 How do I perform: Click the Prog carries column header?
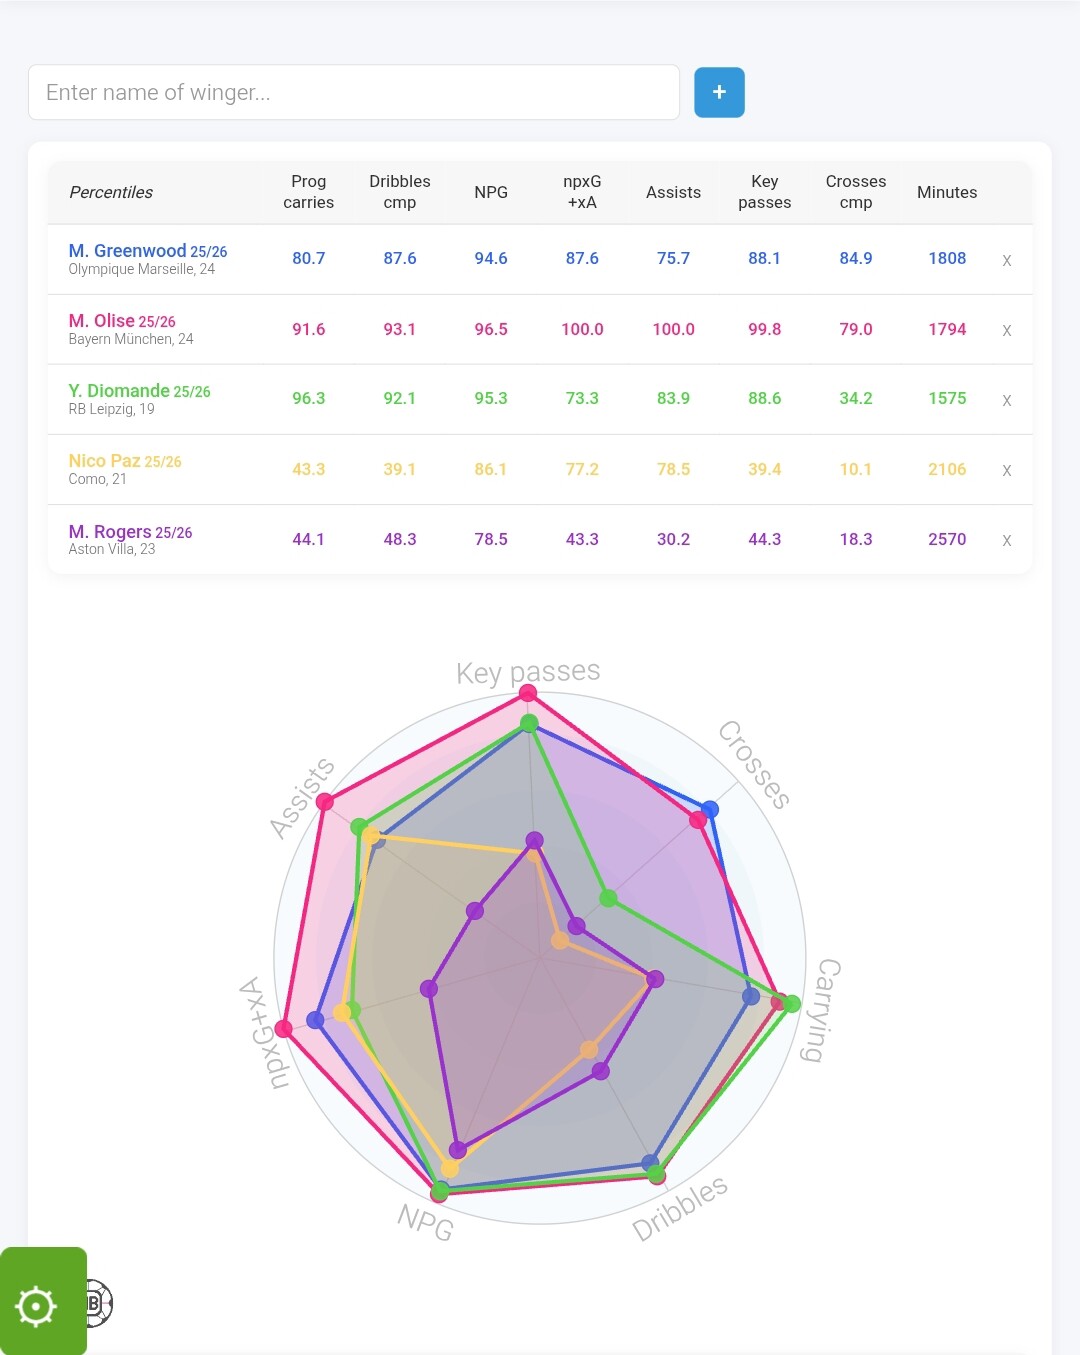pyautogui.click(x=308, y=192)
